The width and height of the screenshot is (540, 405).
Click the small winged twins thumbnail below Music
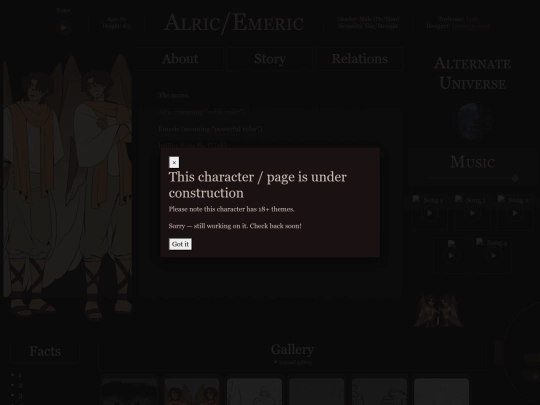438,310
